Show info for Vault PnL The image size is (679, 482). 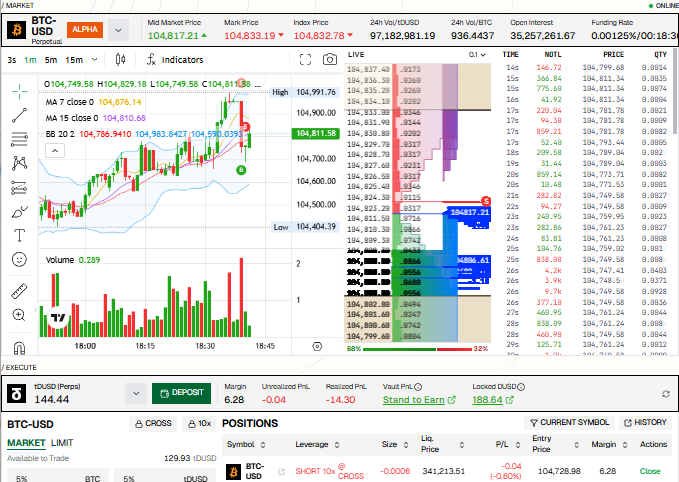click(418, 387)
